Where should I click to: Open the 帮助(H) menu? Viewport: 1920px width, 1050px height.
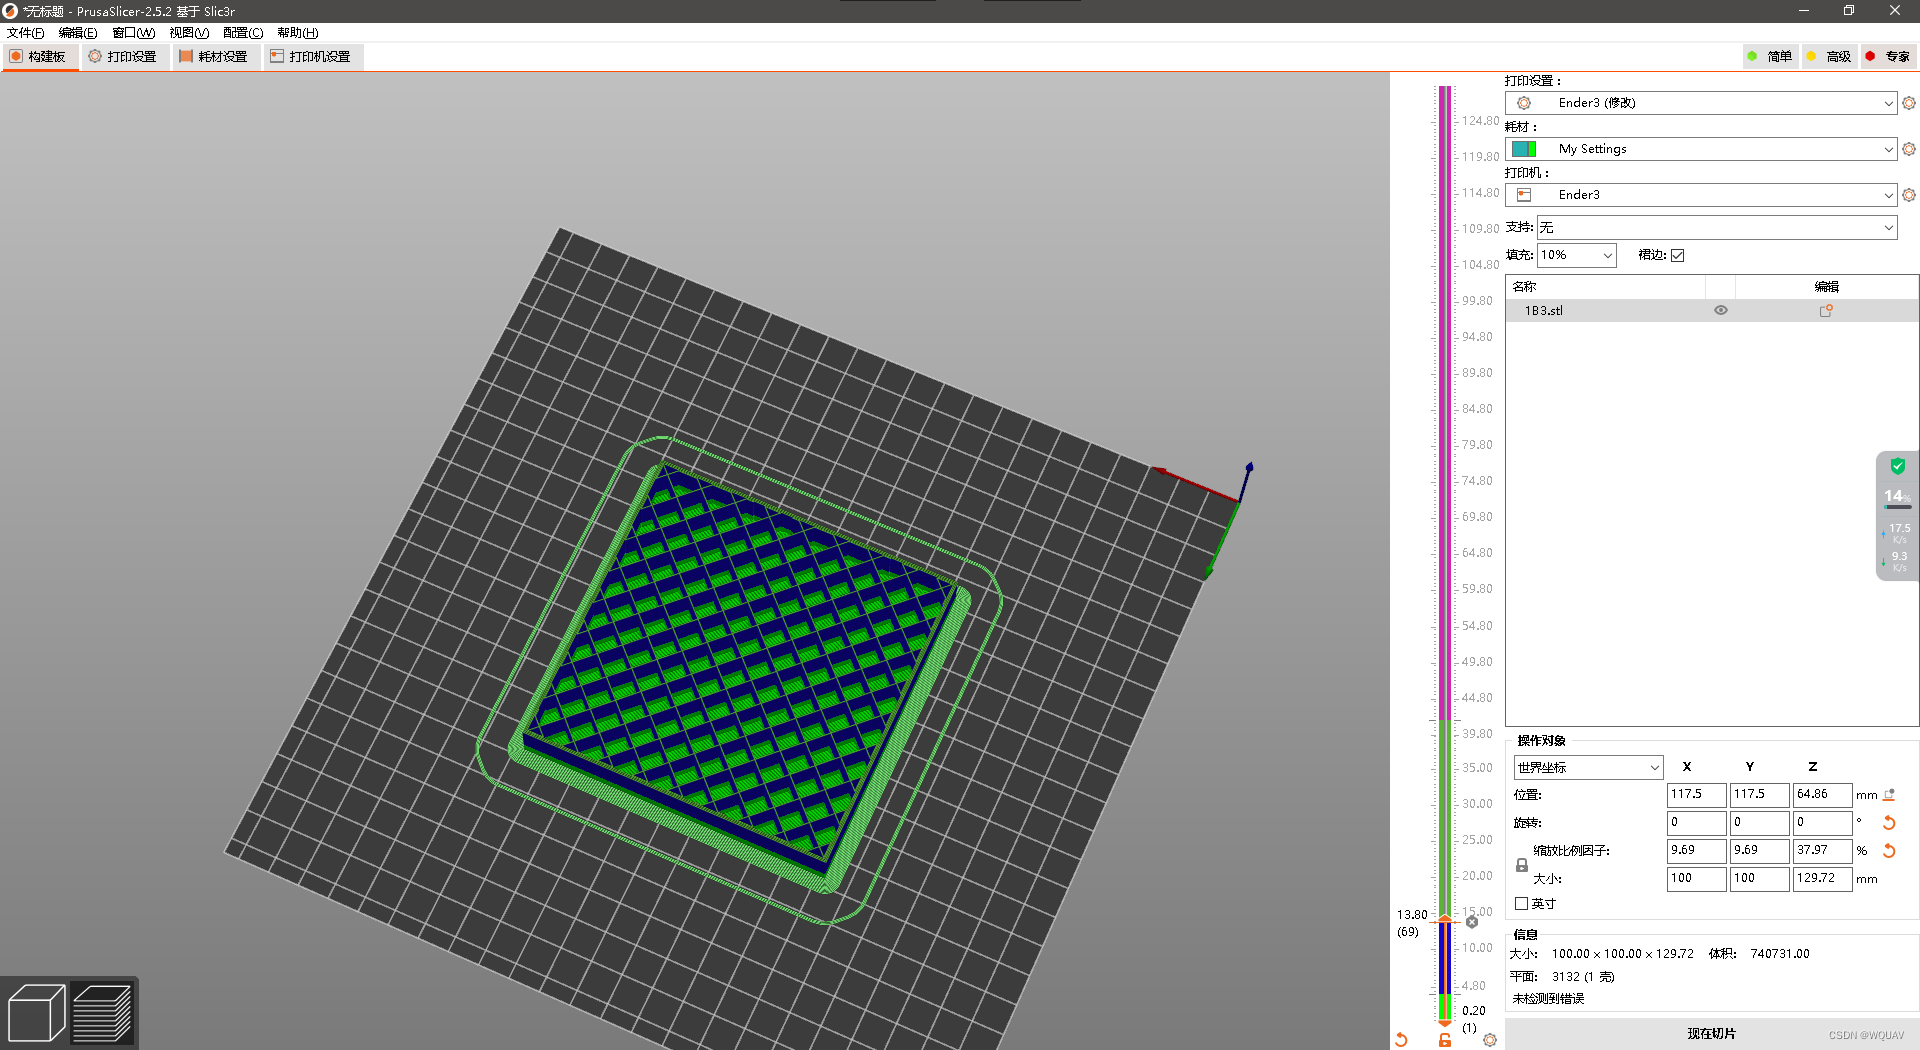[x=297, y=33]
